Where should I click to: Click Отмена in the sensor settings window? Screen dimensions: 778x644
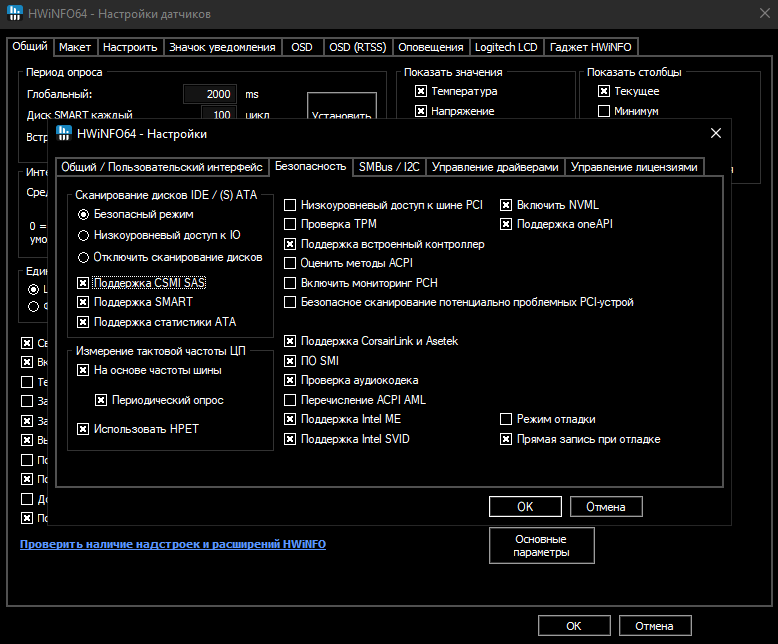tap(655, 626)
